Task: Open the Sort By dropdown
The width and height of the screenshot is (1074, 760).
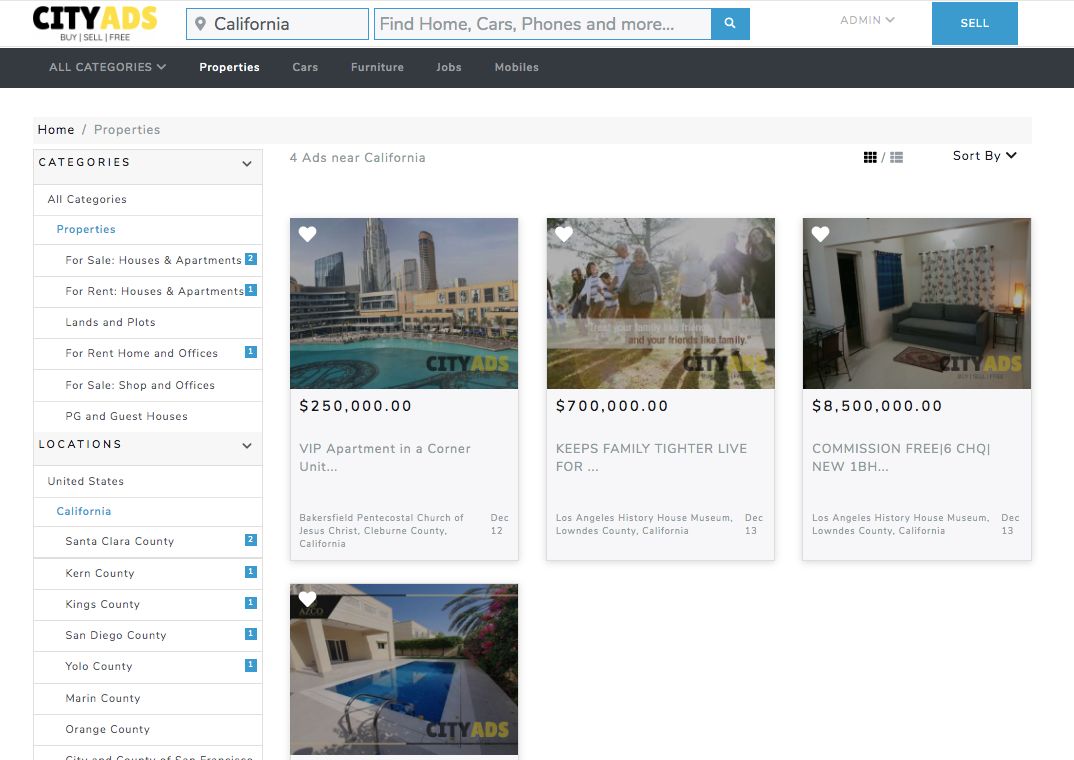Action: (x=984, y=156)
